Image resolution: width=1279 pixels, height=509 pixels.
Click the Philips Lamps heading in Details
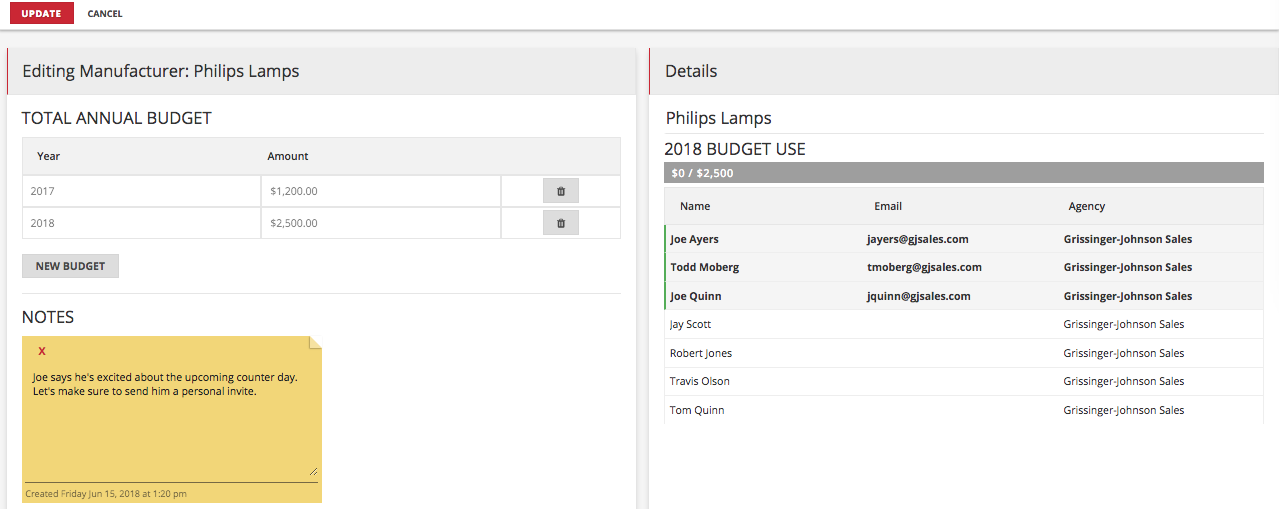click(x=719, y=118)
